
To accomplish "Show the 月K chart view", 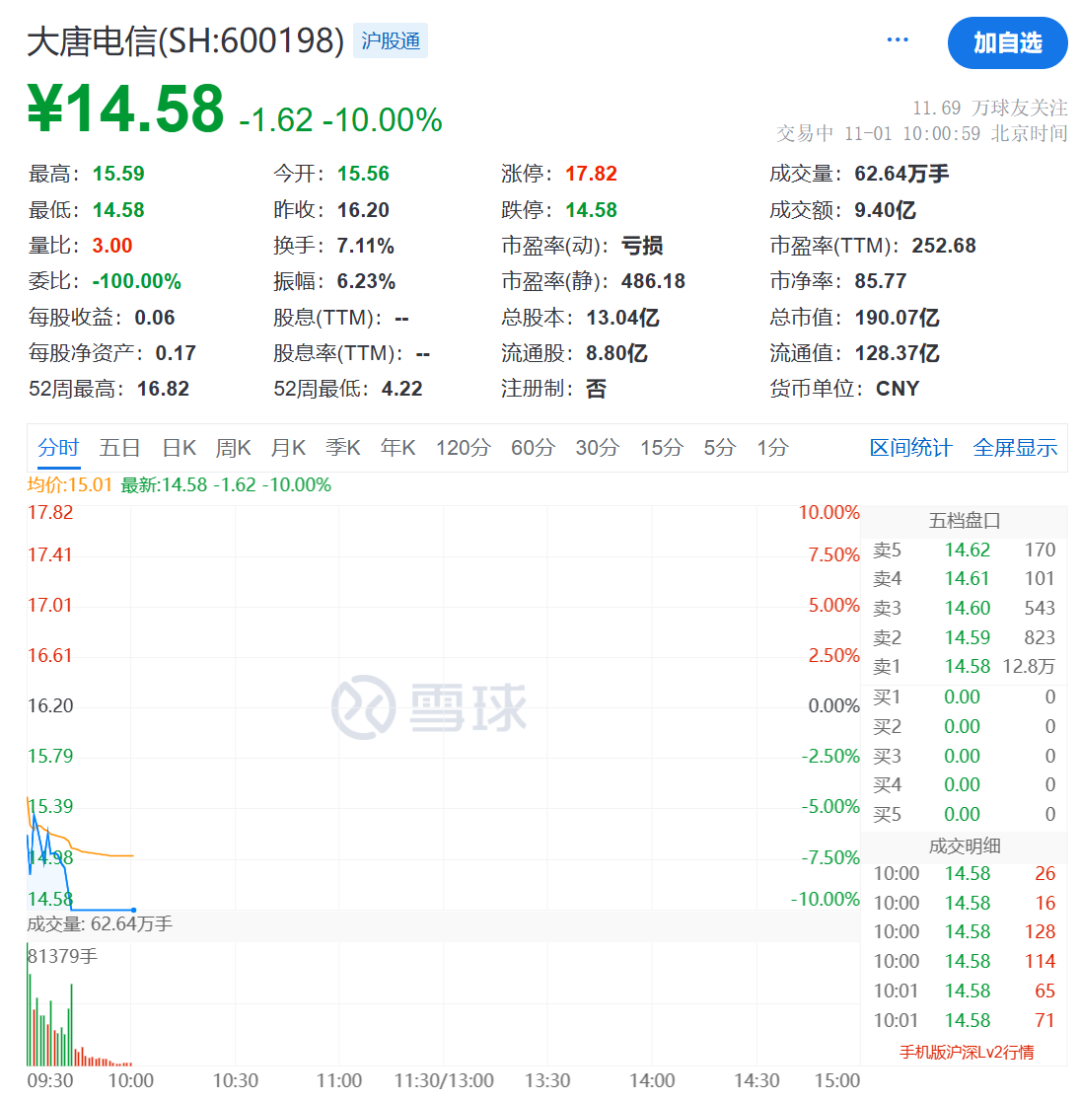I will [288, 447].
